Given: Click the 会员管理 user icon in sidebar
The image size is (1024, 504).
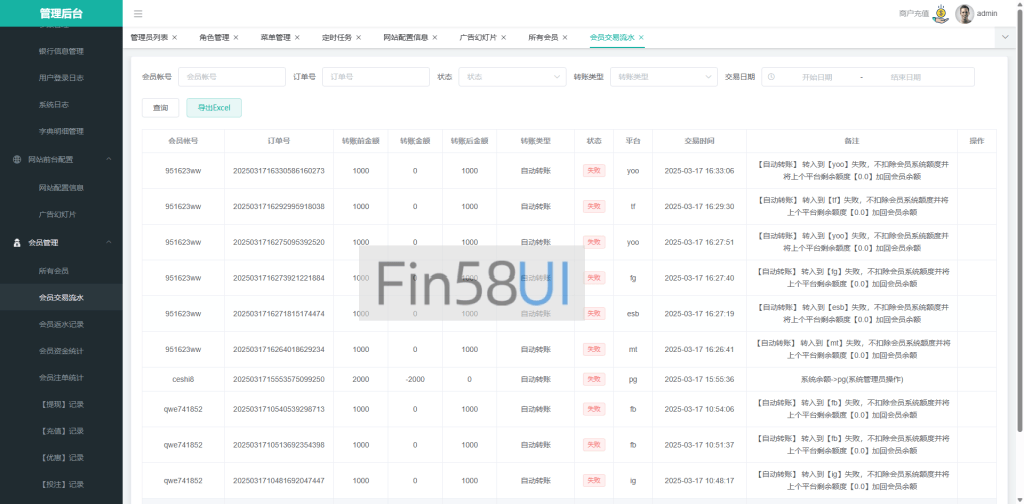Looking at the screenshot, I should (x=17, y=242).
